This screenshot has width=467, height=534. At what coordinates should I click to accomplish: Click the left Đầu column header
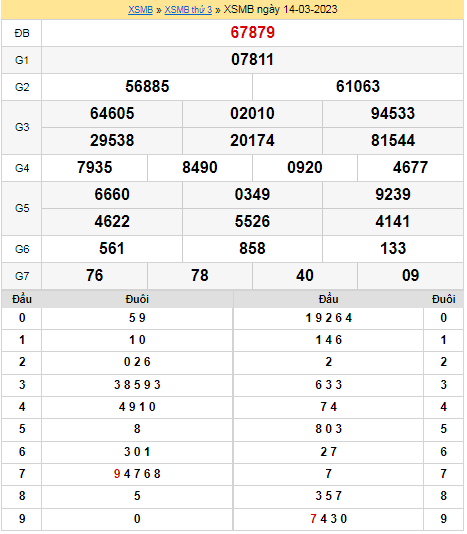[x=22, y=299]
